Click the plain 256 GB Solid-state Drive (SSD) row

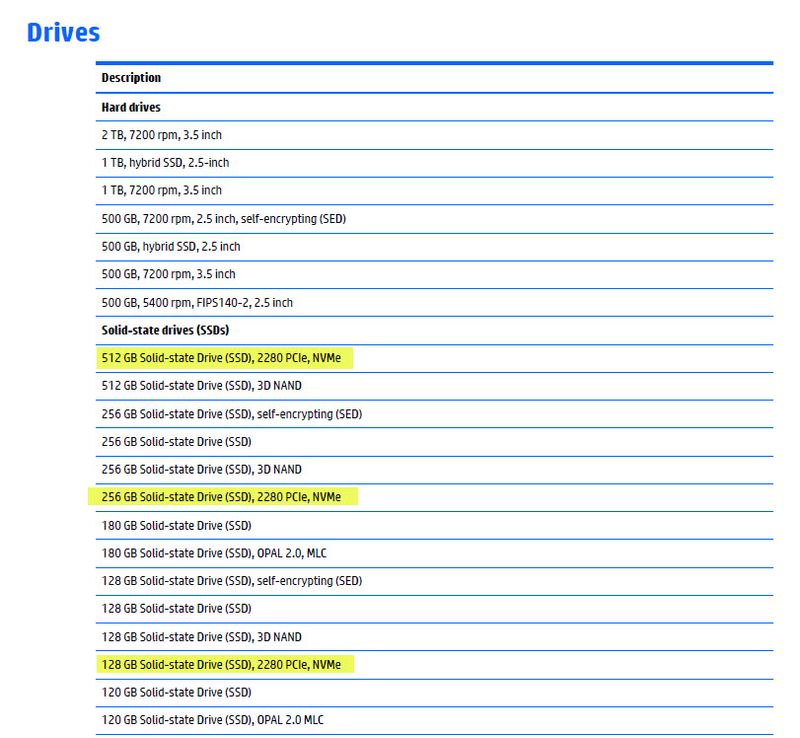(x=434, y=442)
